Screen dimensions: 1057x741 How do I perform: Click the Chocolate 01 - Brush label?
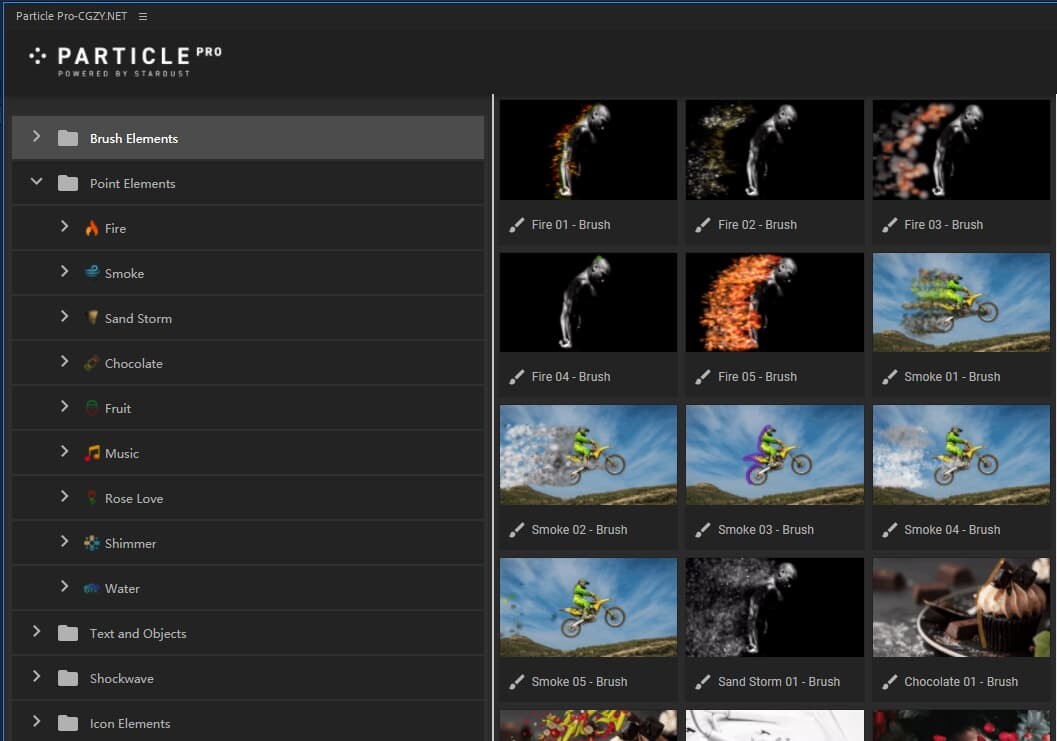click(960, 682)
